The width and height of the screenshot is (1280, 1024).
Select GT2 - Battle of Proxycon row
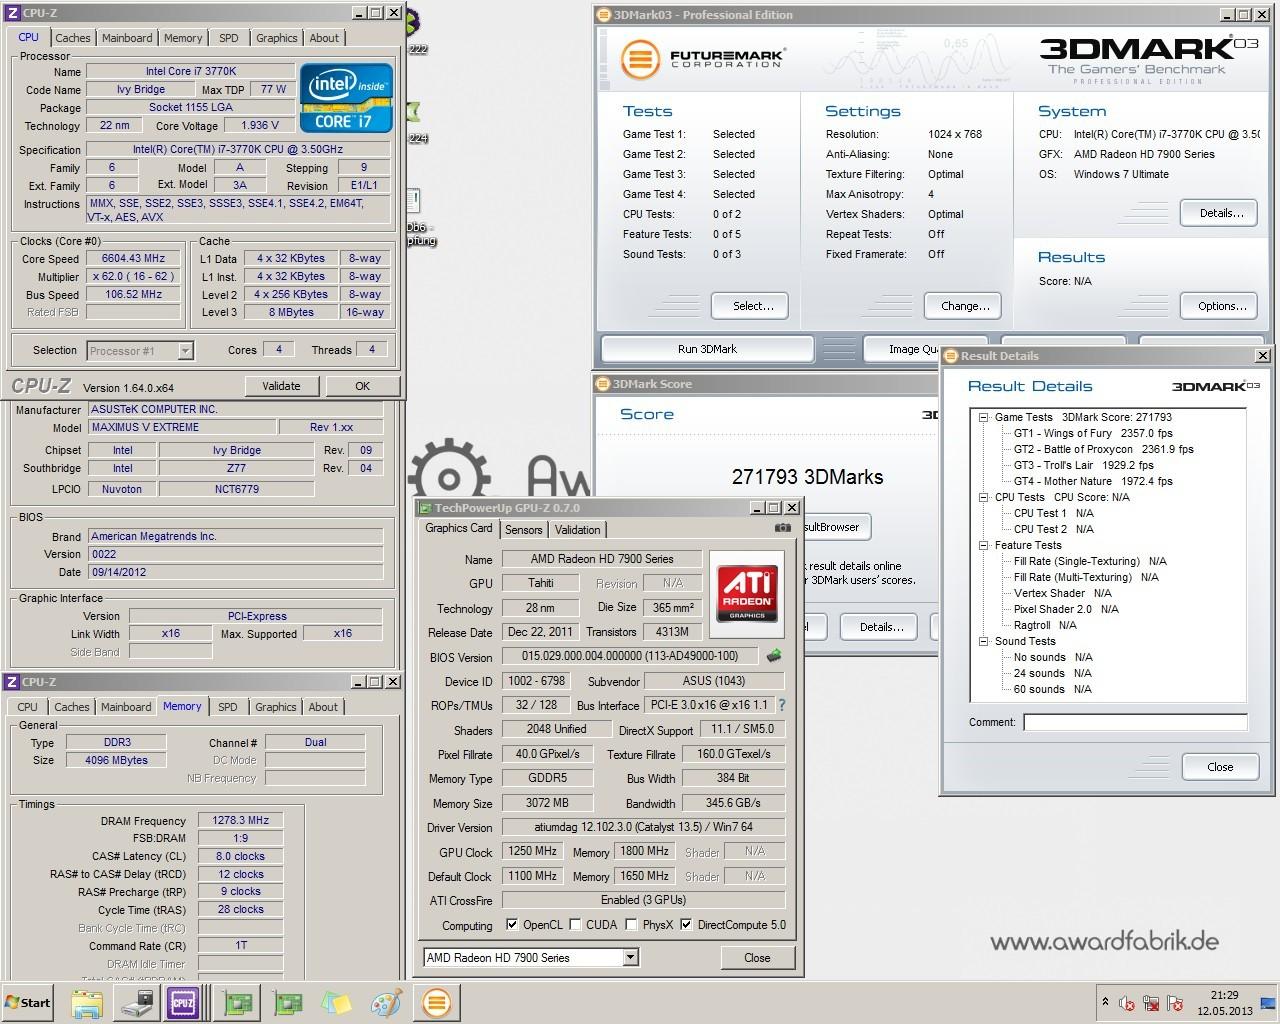tap(1104, 449)
